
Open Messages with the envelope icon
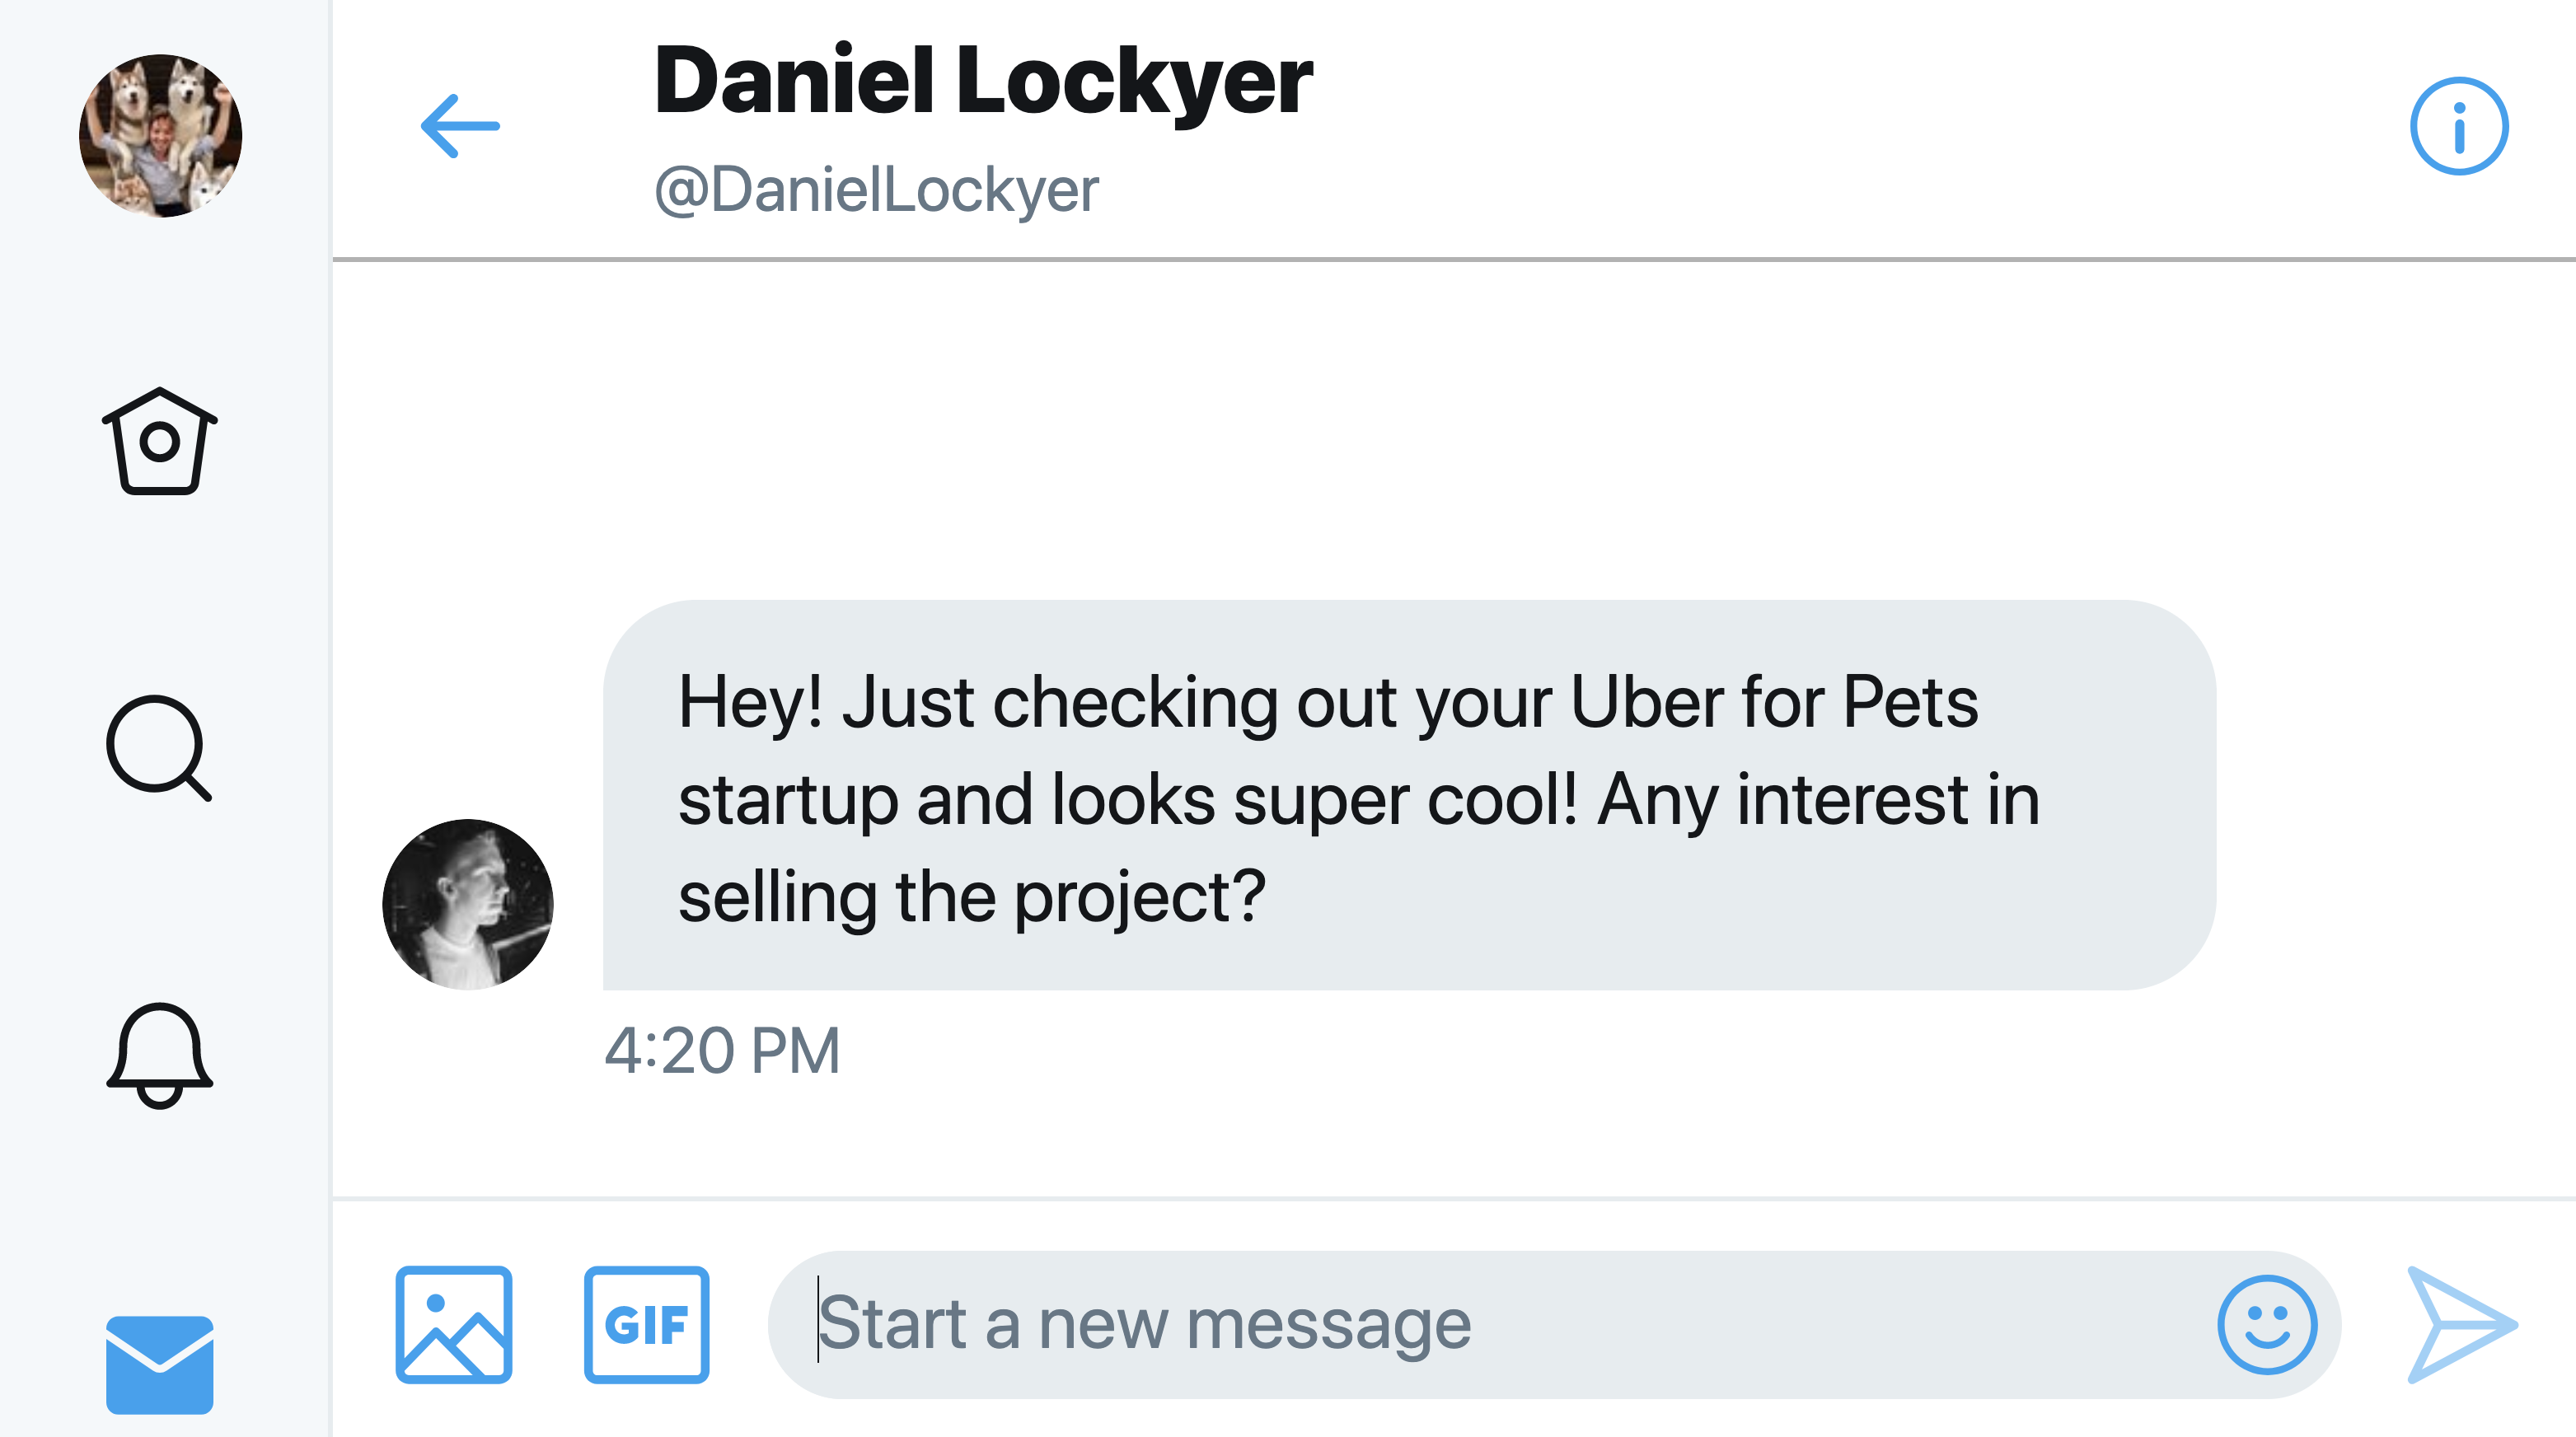[159, 1364]
